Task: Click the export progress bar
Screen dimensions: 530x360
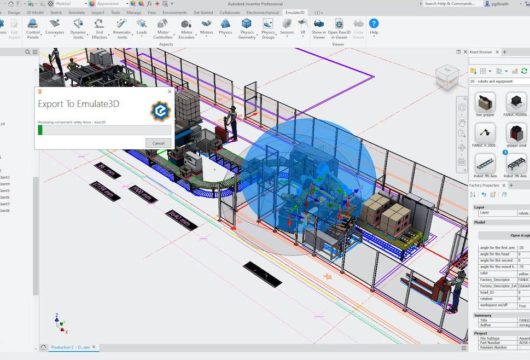Action: tap(104, 130)
